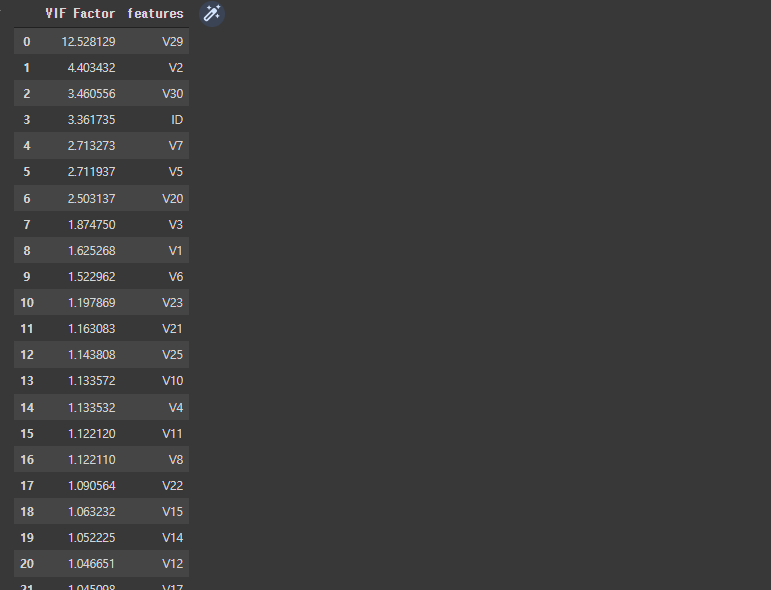
Task: Select the 'features' column header
Action: (155, 13)
